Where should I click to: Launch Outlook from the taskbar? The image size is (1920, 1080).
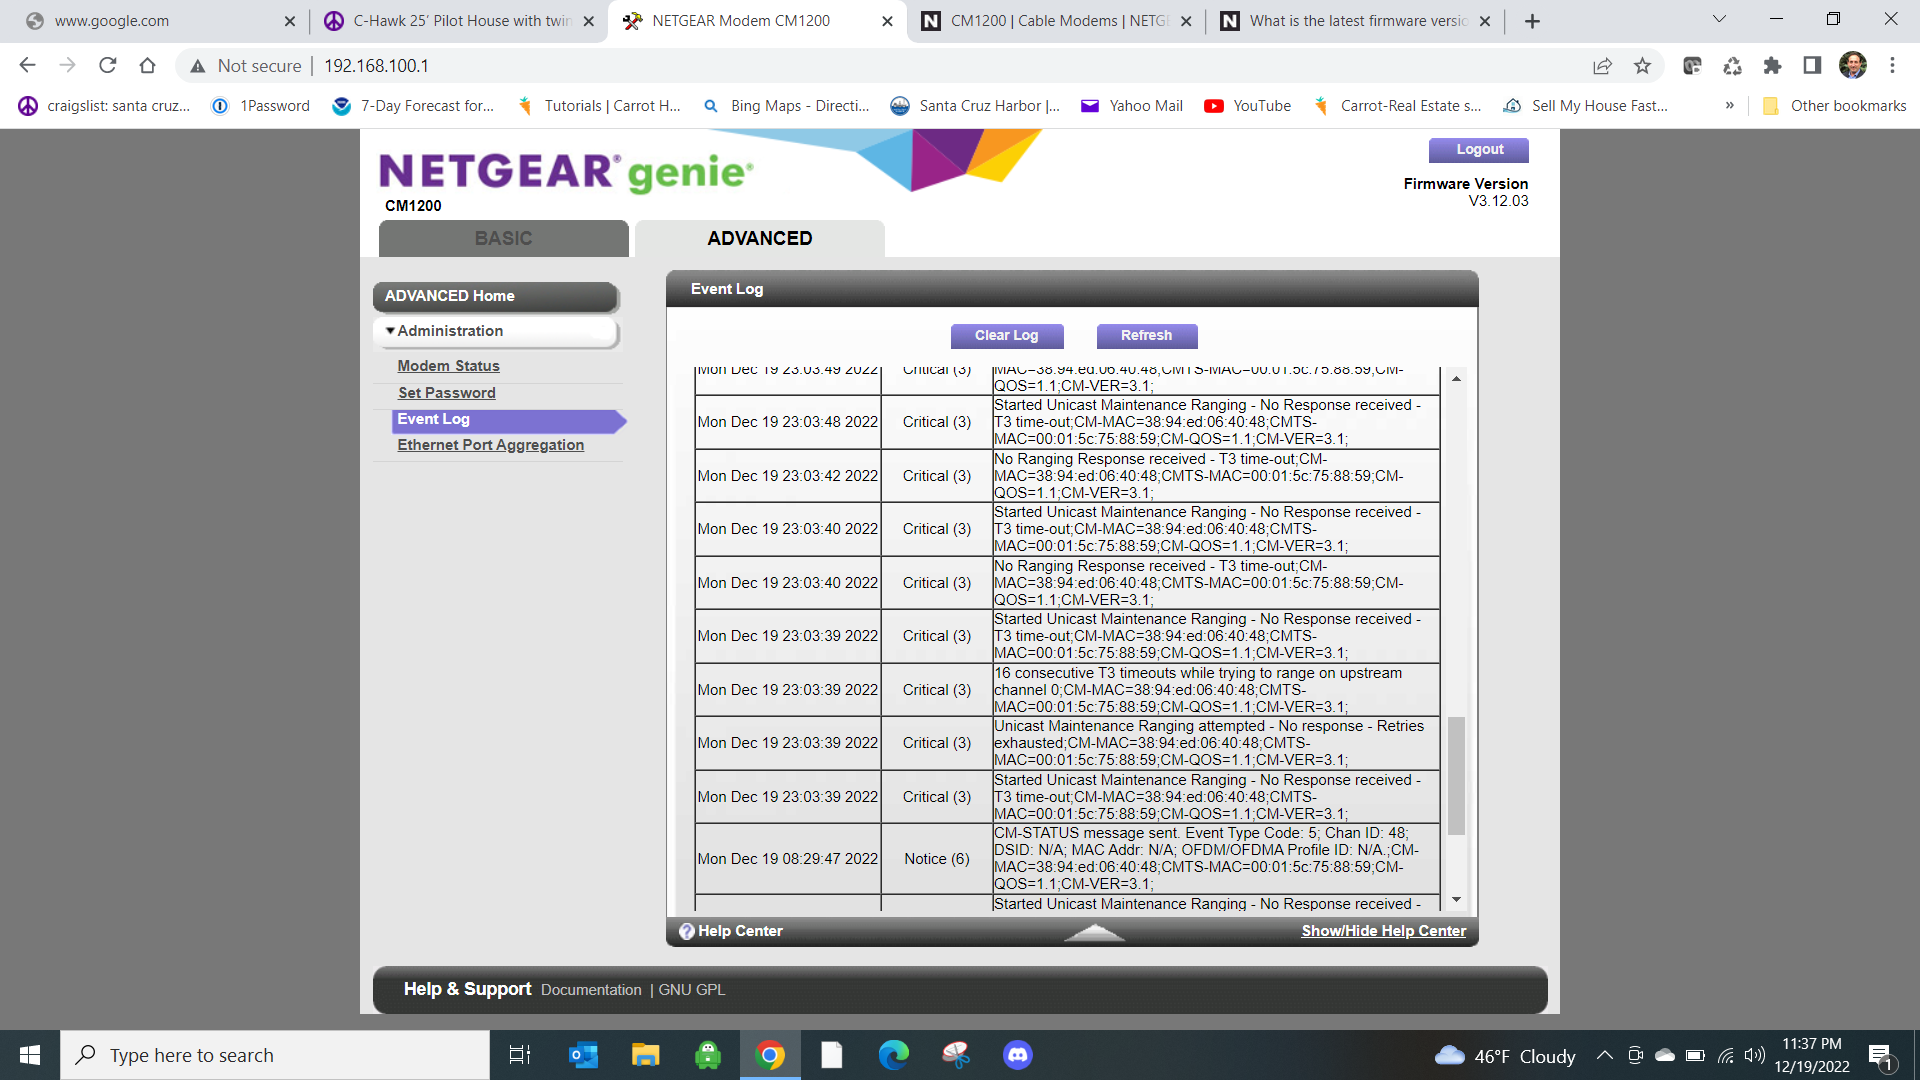point(583,1054)
